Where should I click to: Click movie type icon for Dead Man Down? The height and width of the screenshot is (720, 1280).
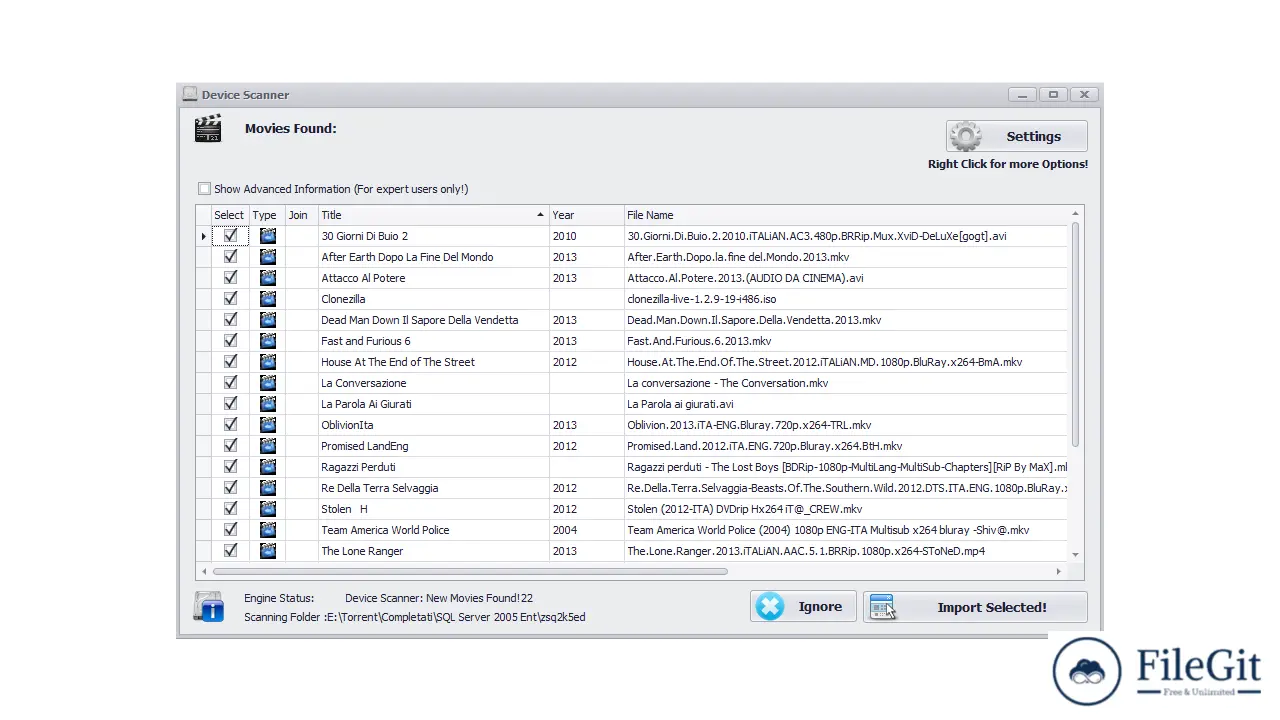267,320
